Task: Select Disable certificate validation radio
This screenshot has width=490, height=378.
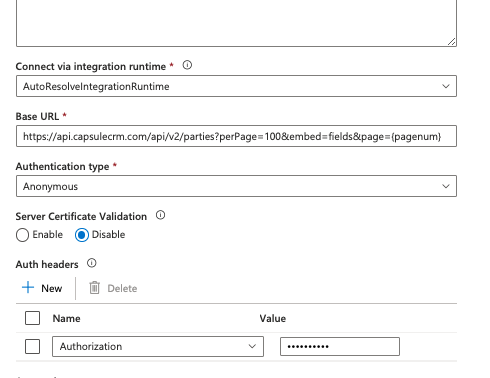Action: click(82, 235)
